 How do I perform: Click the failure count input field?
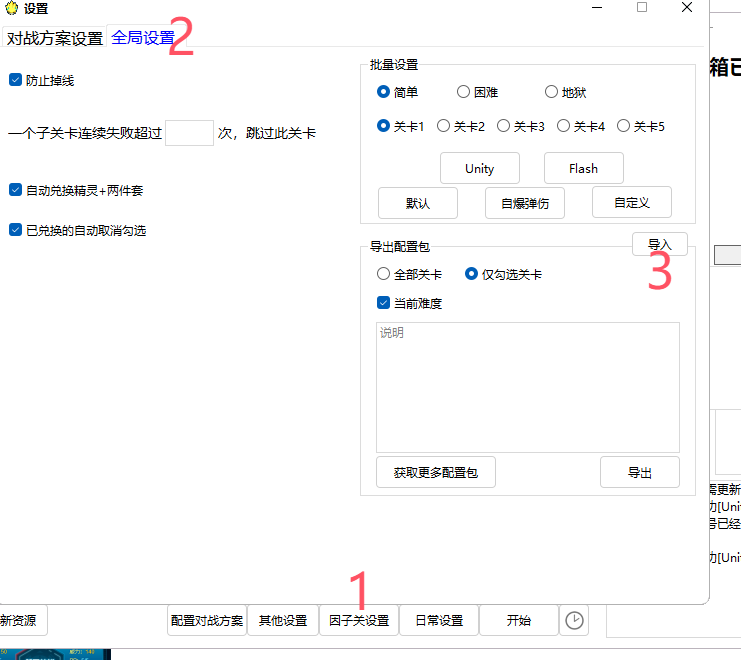coord(189,133)
